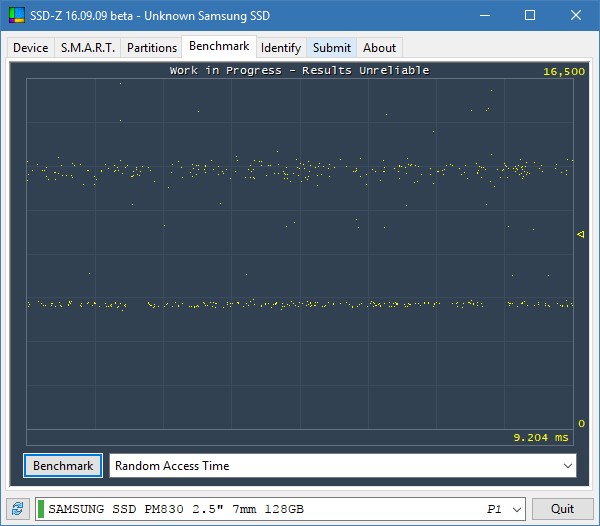Switch to the S.M.A.R.T. tab
Viewport: 600px width, 526px height.
[x=88, y=48]
